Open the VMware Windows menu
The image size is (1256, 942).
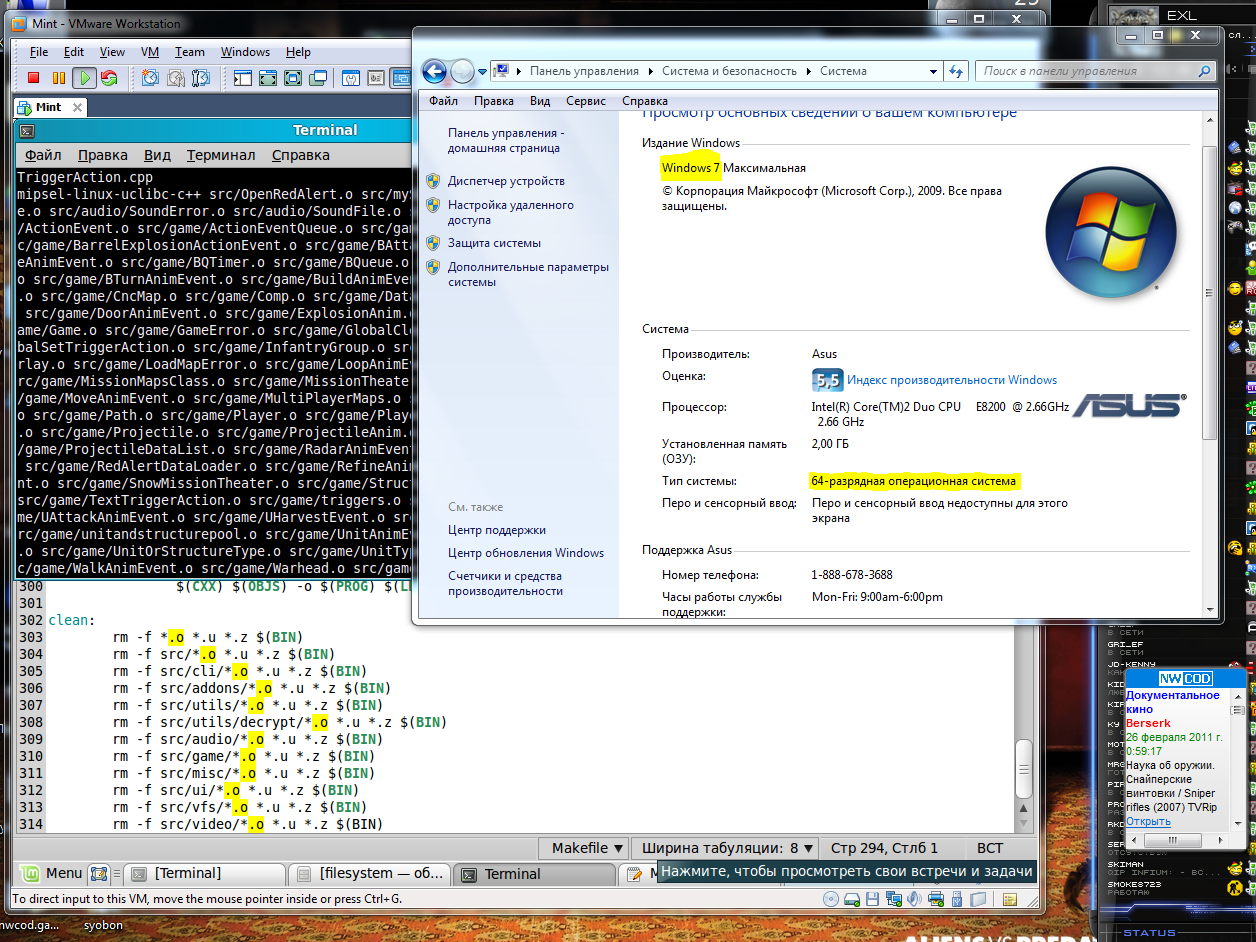click(x=245, y=52)
